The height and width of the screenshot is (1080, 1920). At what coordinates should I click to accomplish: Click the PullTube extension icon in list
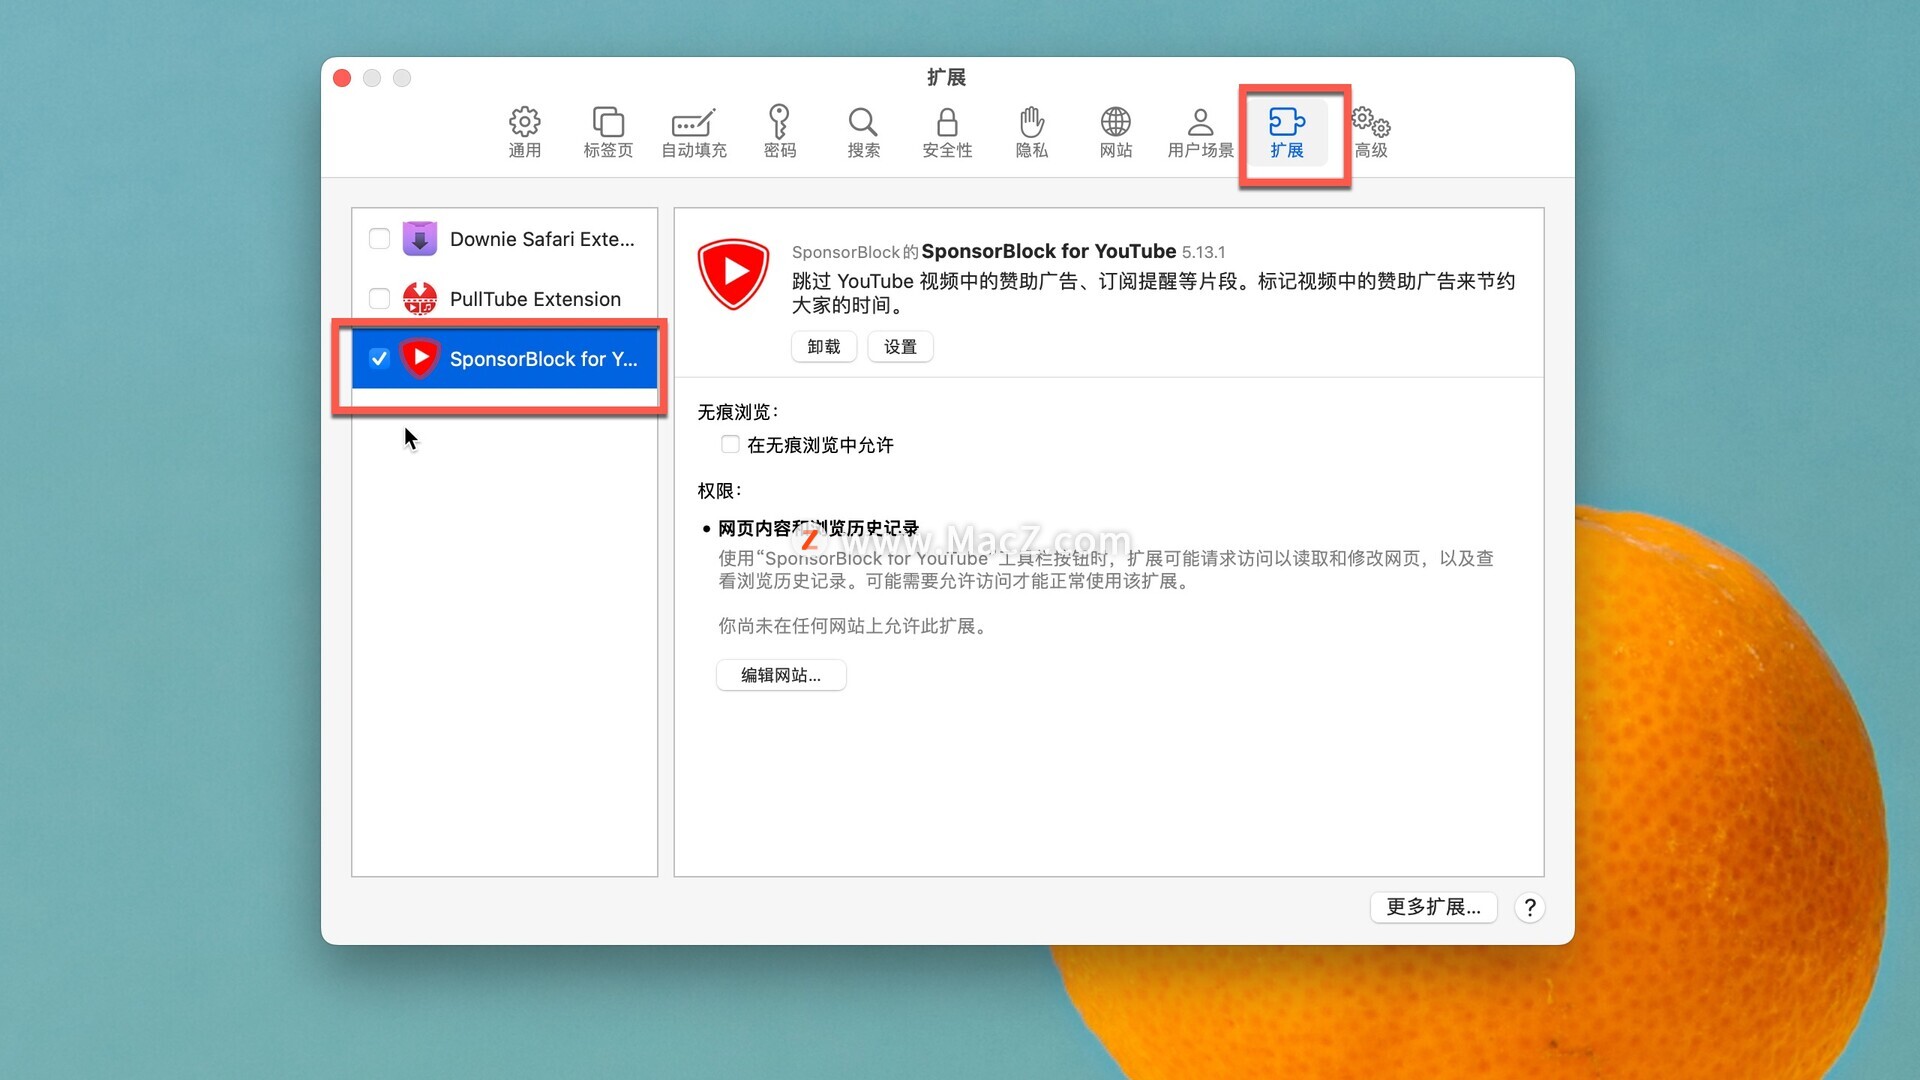click(420, 299)
